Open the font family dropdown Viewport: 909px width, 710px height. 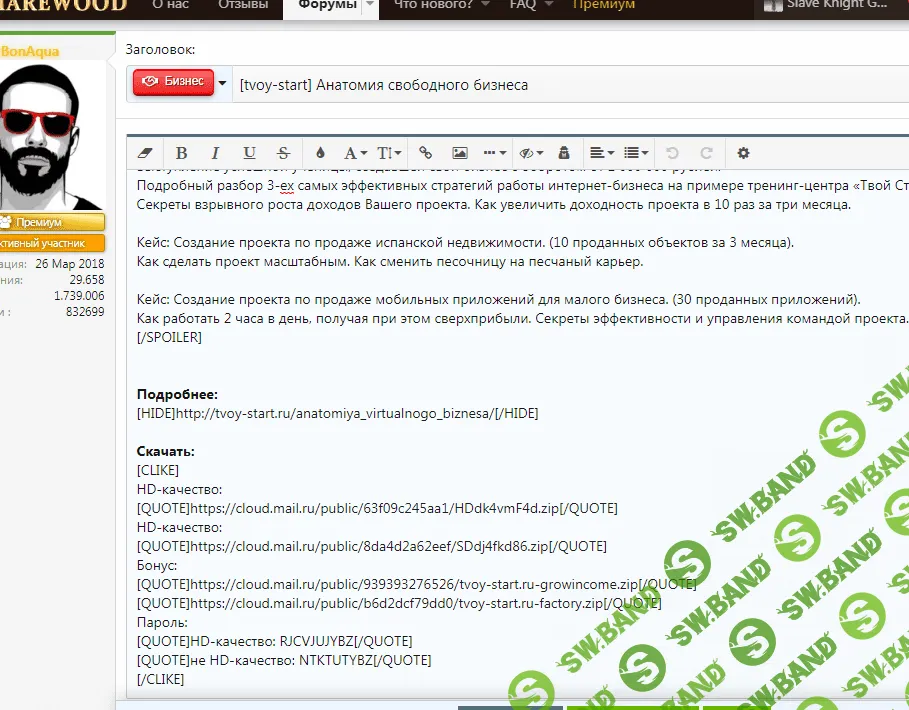click(355, 153)
